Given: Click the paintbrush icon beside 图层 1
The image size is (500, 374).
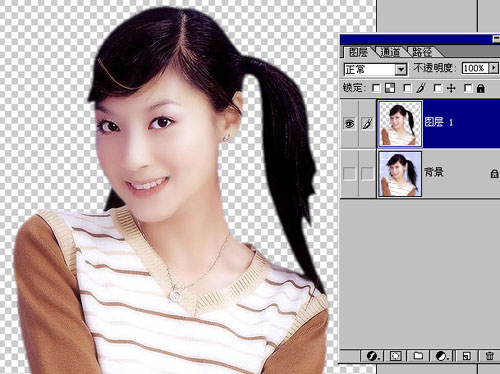Looking at the screenshot, I should [x=367, y=124].
